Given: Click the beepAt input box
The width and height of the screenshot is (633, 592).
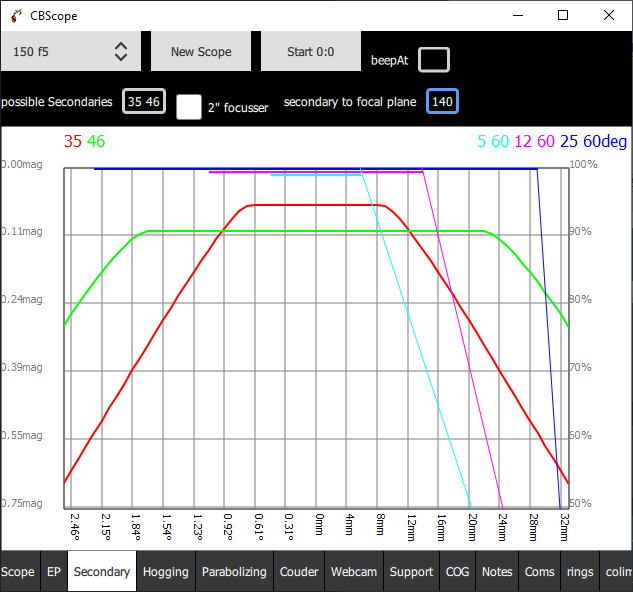Looking at the screenshot, I should click(434, 60).
